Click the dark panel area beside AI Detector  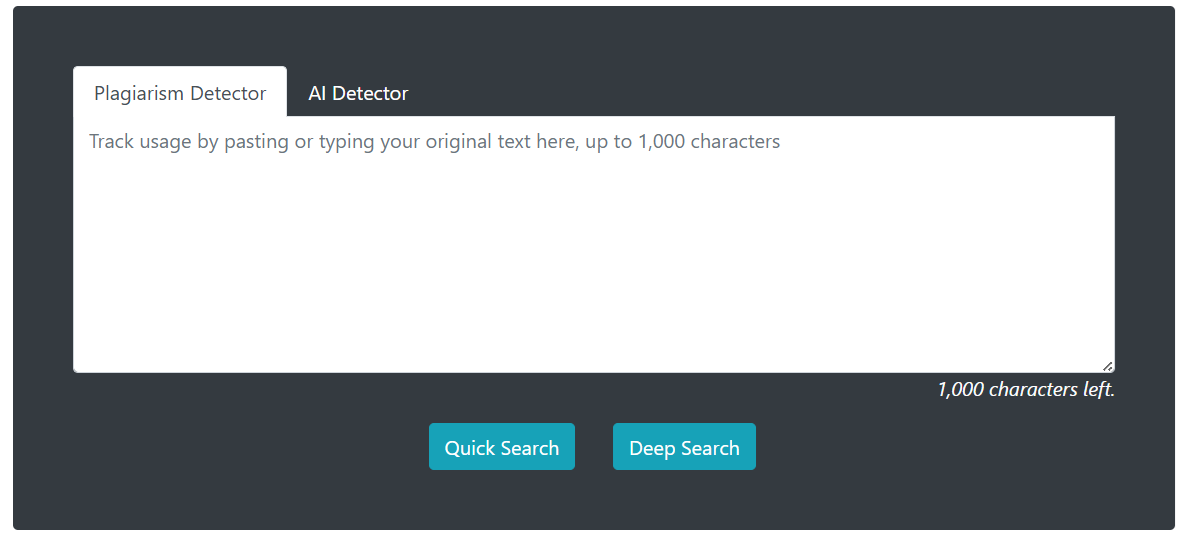click(x=770, y=91)
